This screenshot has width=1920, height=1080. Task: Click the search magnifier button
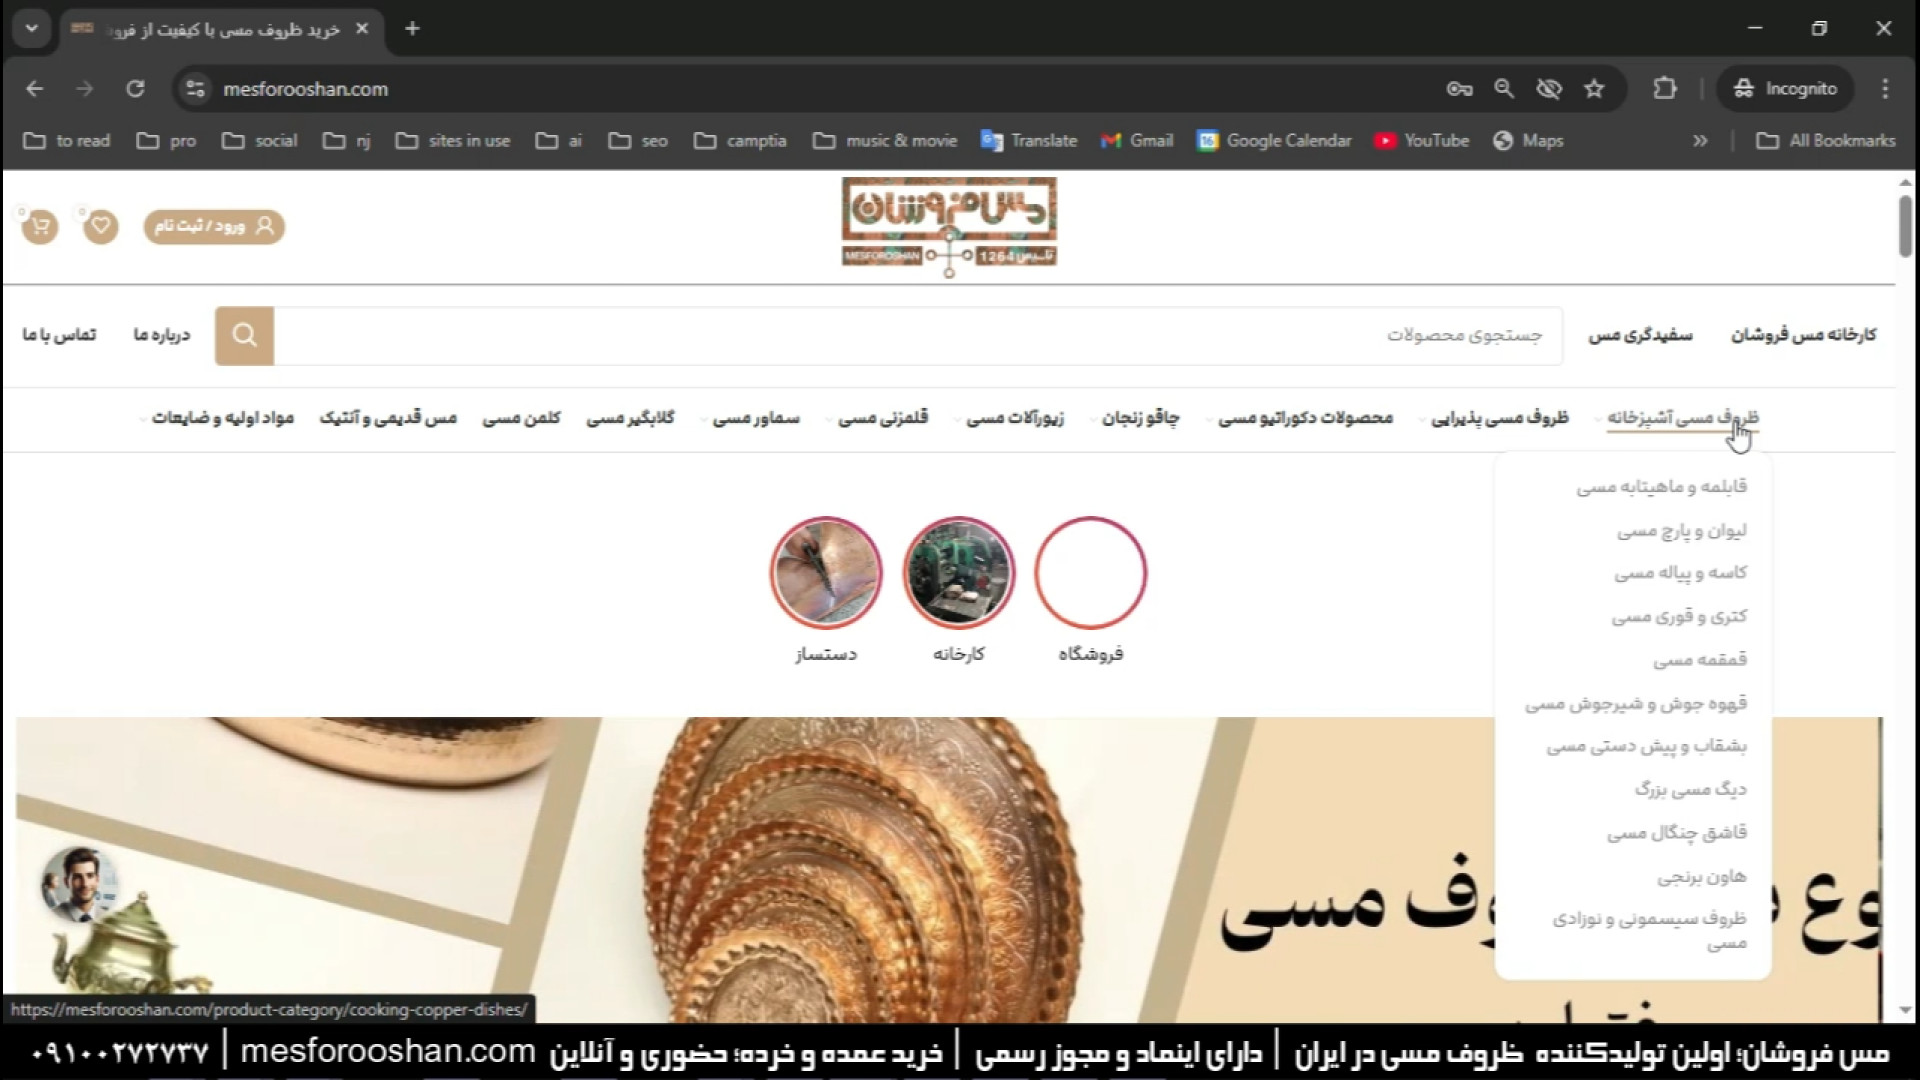(x=244, y=335)
